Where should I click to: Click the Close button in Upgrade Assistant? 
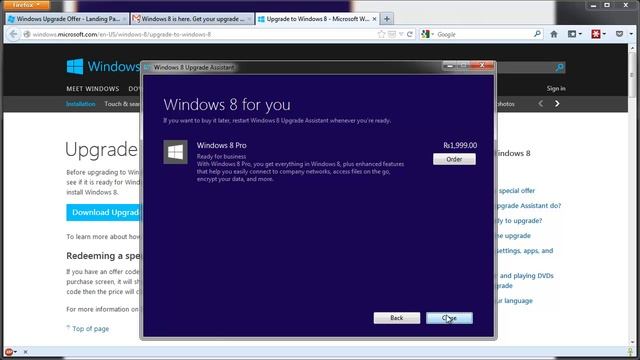click(449, 318)
